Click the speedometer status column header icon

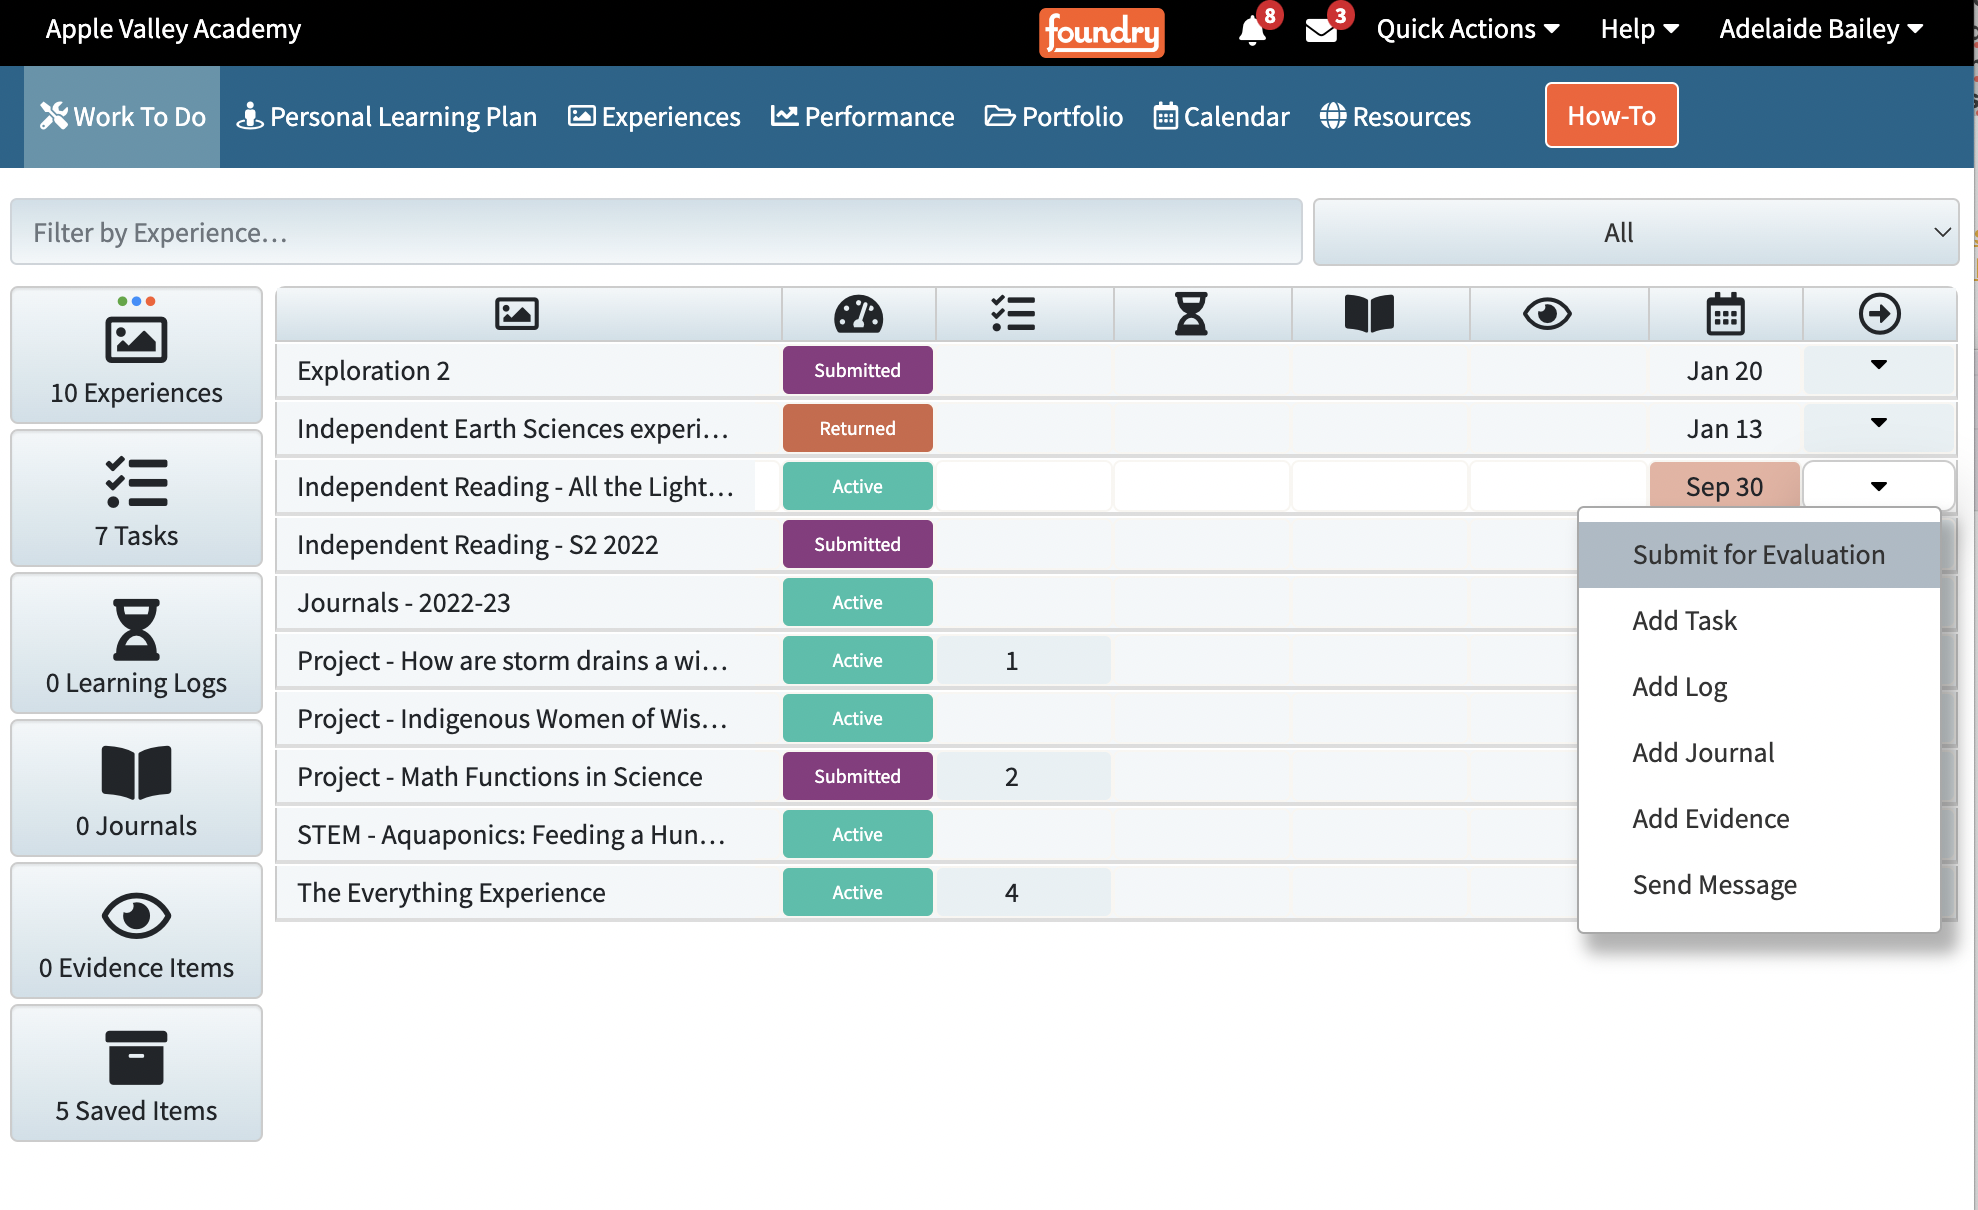[x=858, y=314]
